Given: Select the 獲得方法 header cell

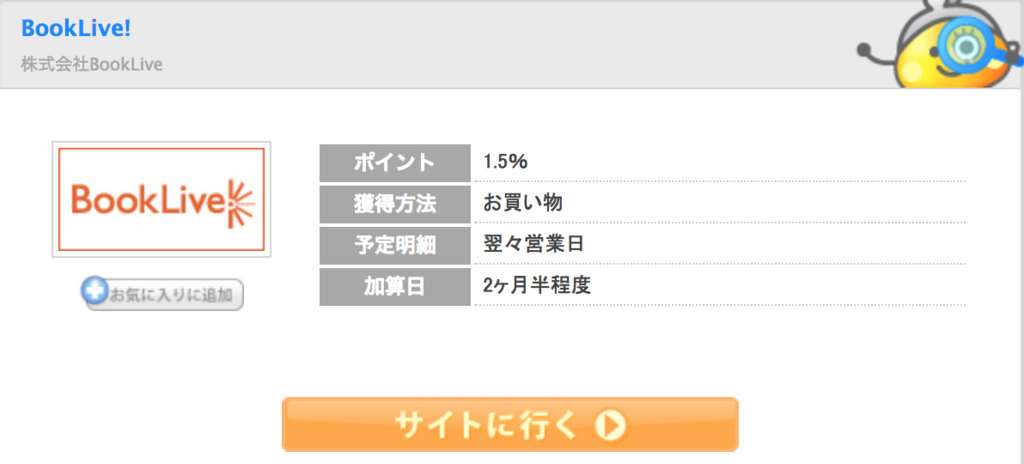Looking at the screenshot, I should click(x=394, y=204).
